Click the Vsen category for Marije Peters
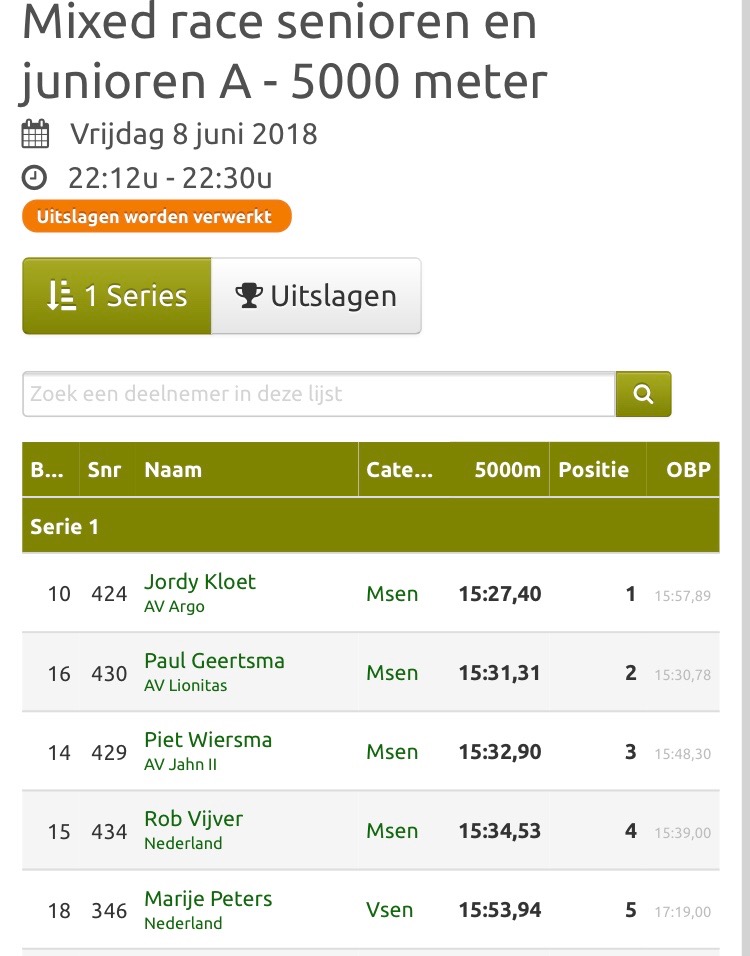Viewport: 750px width, 956px height. (390, 910)
